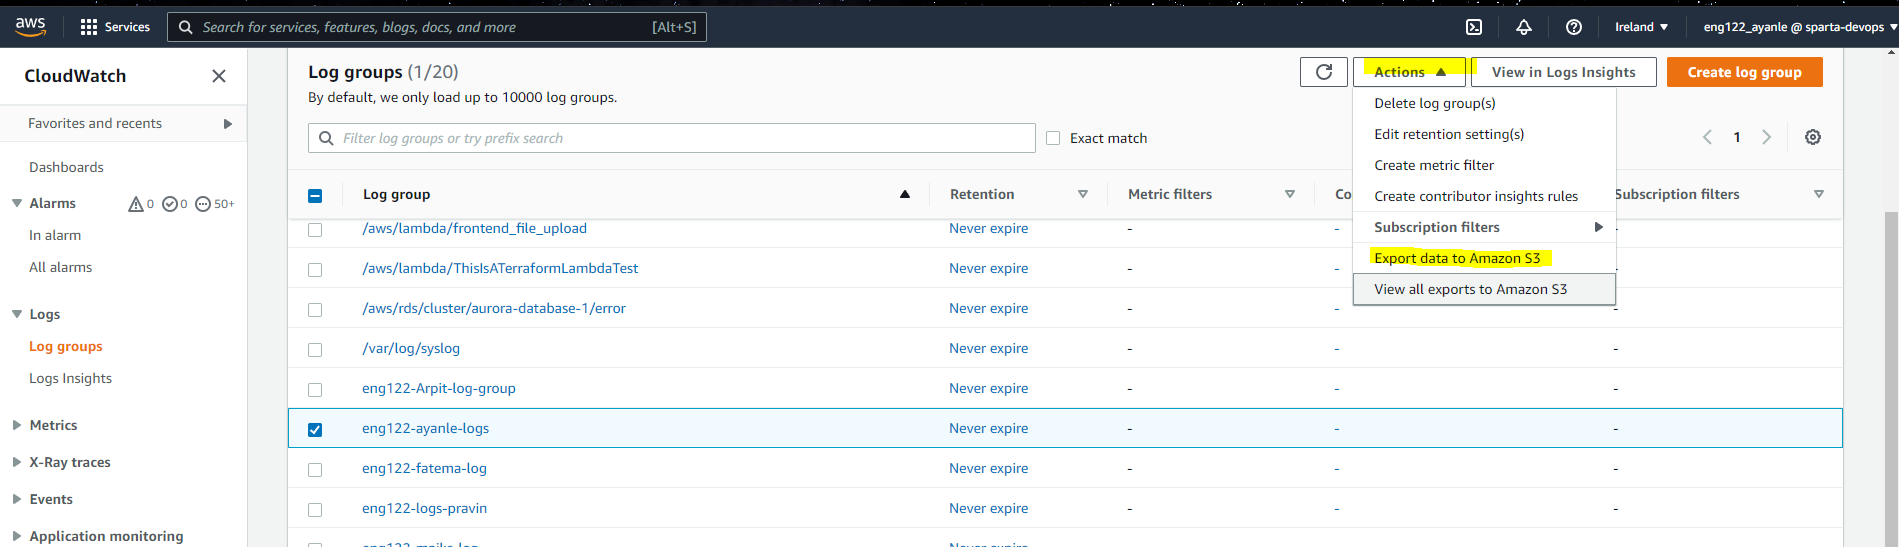
Task: Click Create log group button
Action: 1744,72
